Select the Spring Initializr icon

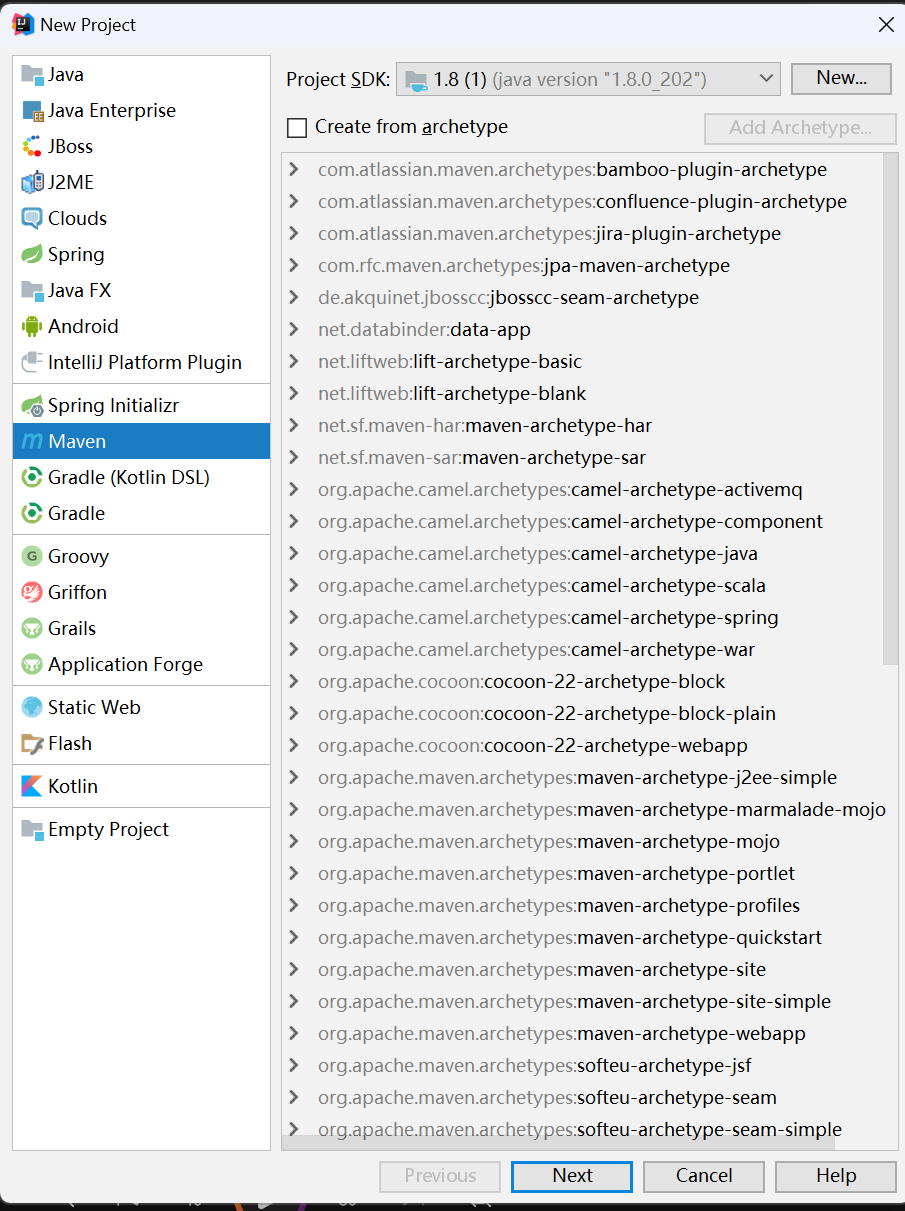pos(32,406)
